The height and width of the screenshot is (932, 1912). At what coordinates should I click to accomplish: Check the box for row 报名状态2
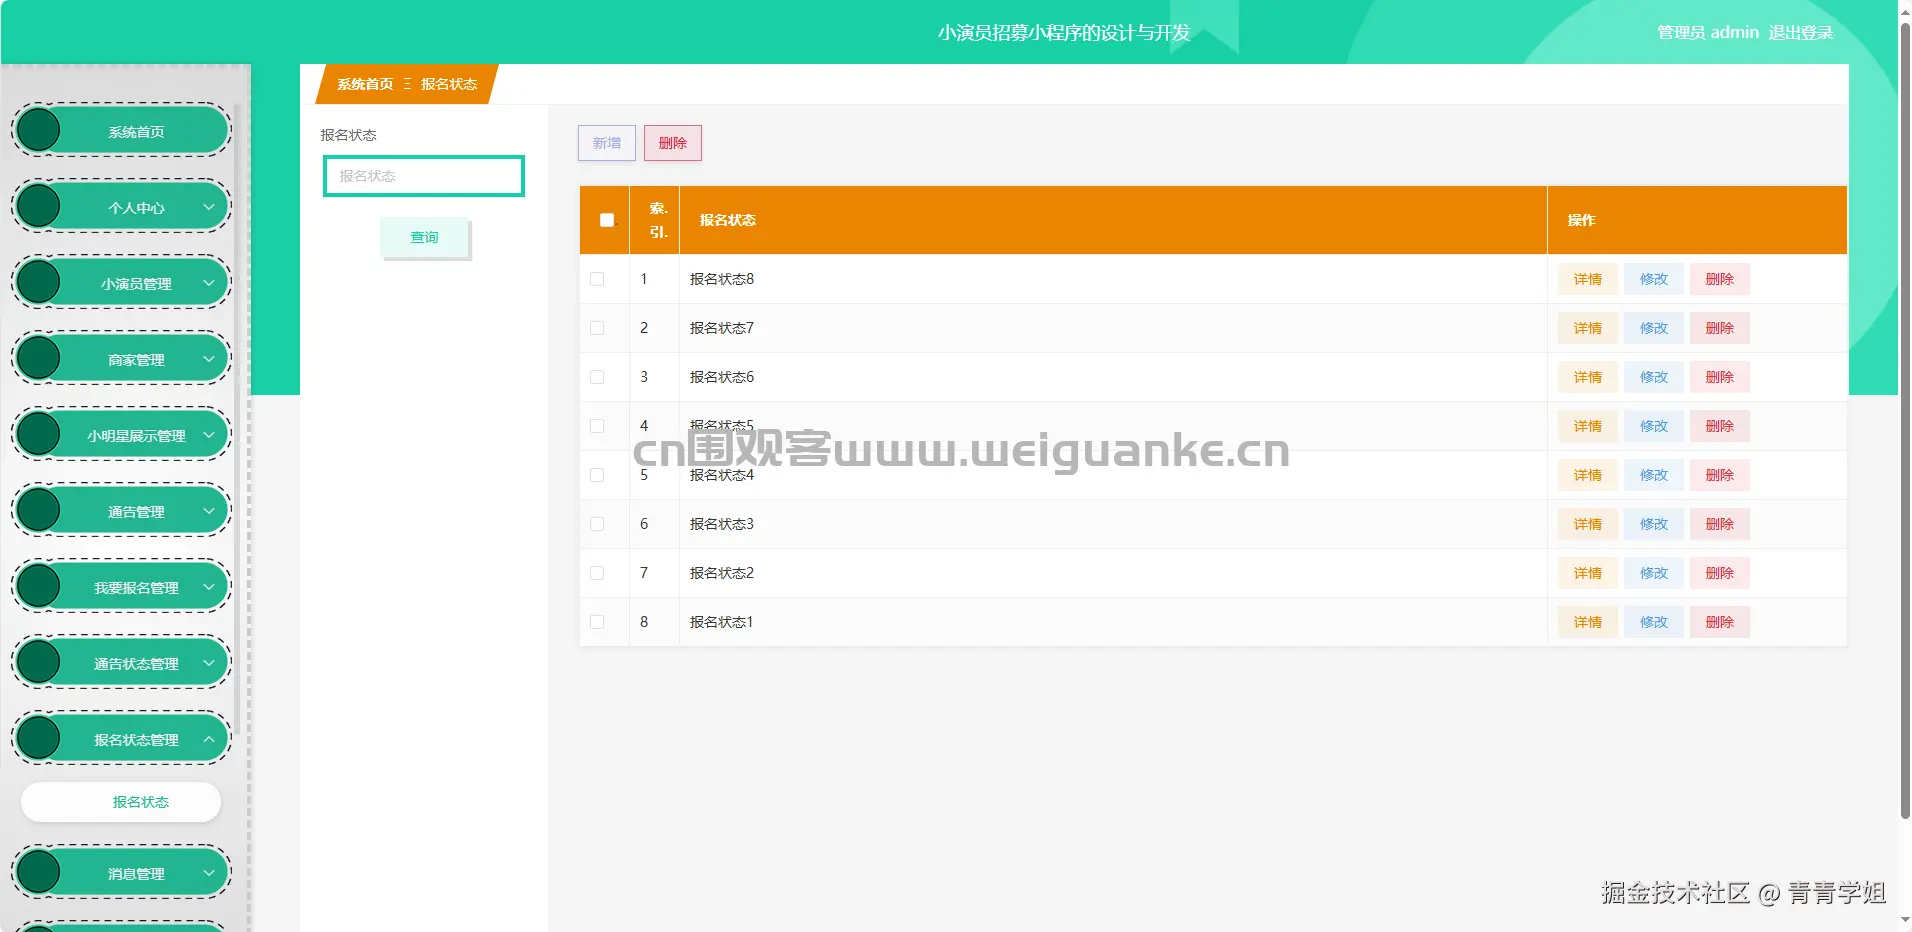(x=597, y=573)
